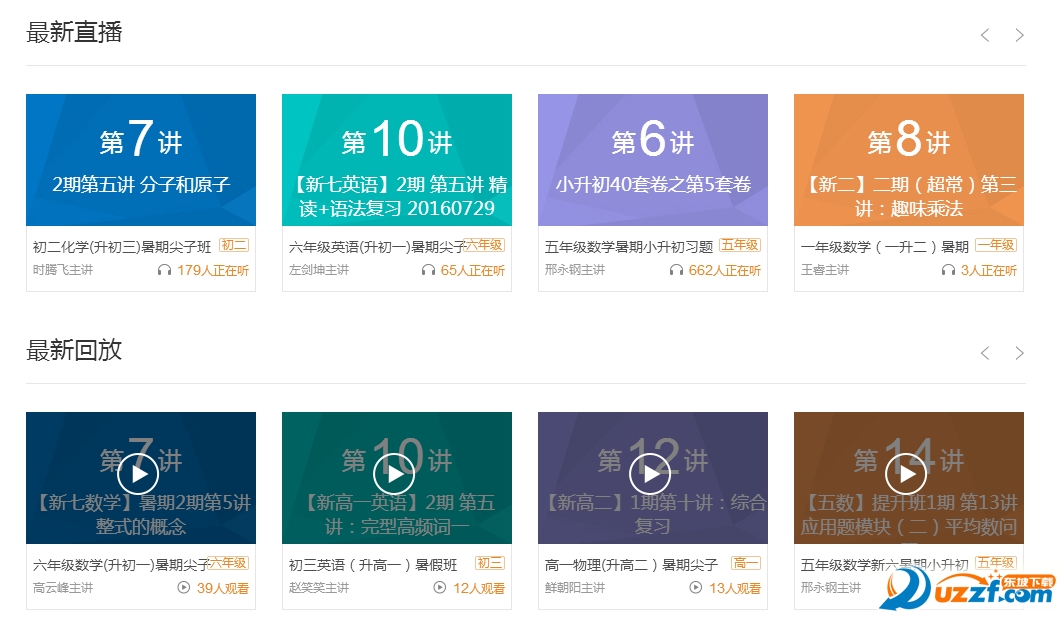1063x627 pixels.
Task: Click 邢永钢主讲 on 小升初习题 live card
Action: tap(575, 270)
